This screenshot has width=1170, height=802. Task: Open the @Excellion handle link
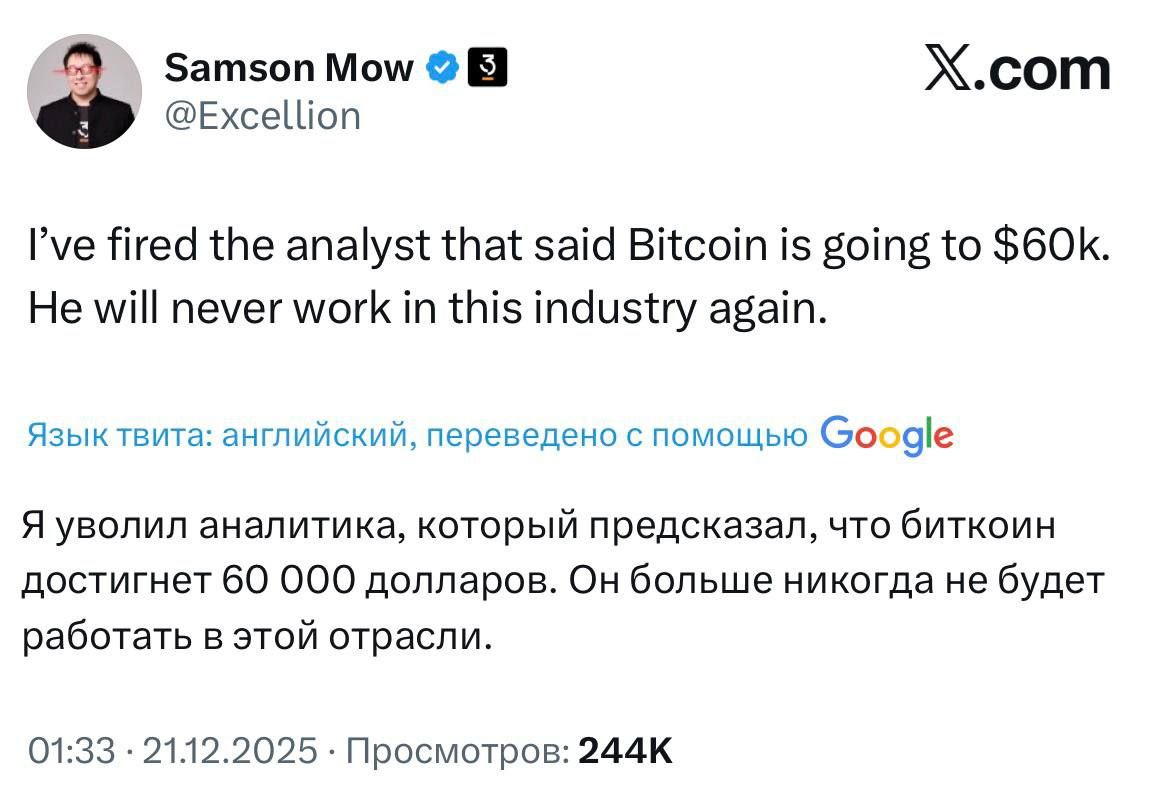pyautogui.click(x=261, y=116)
